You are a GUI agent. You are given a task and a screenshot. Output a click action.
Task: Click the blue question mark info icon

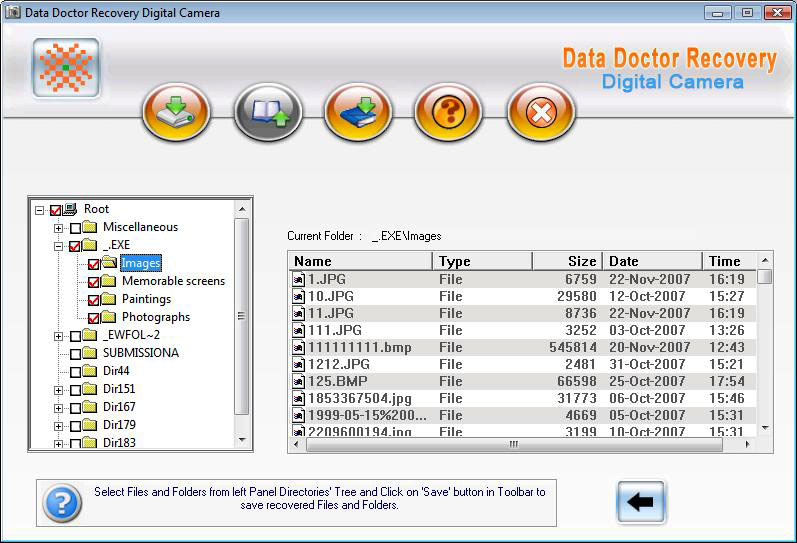pyautogui.click(x=62, y=503)
